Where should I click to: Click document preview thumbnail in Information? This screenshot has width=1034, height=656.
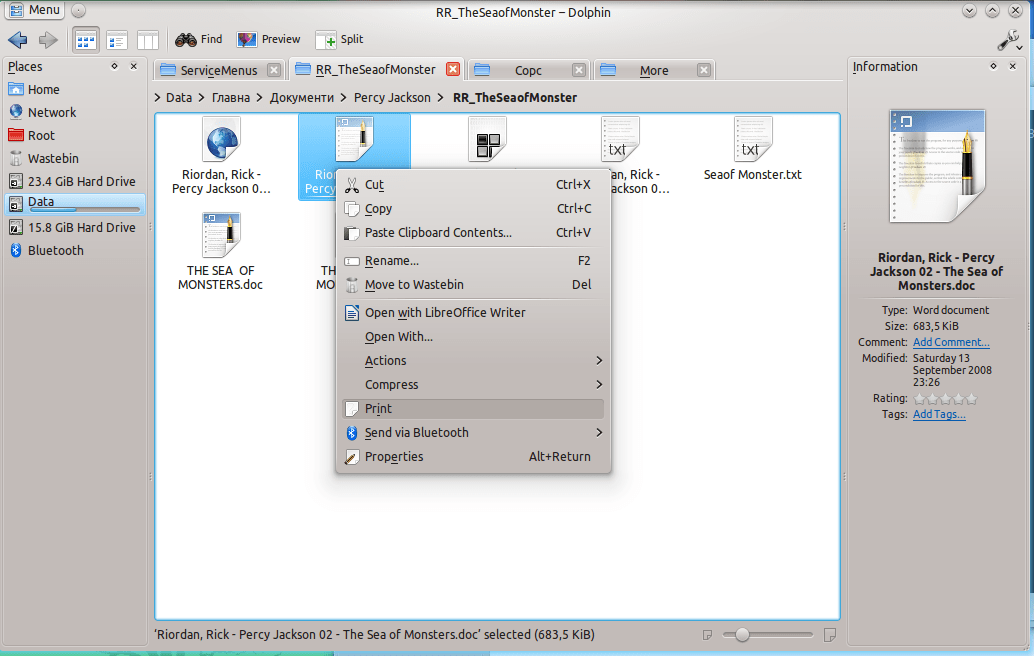coord(937,166)
